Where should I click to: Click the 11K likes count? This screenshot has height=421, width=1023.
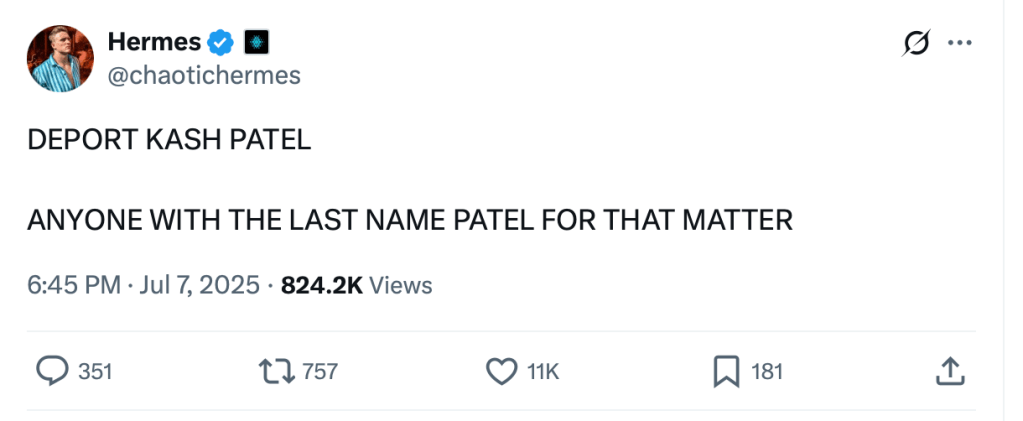pos(543,372)
